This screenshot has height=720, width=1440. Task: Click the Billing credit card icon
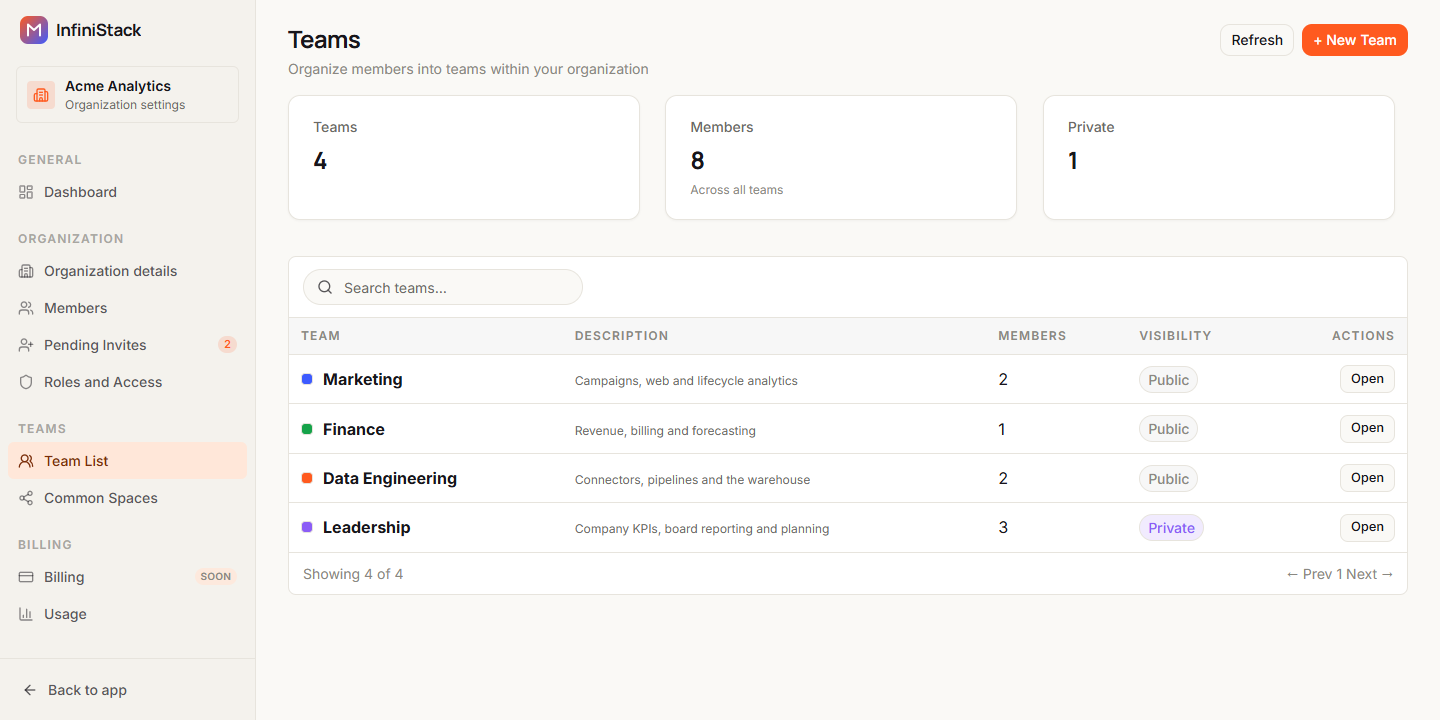pos(26,577)
